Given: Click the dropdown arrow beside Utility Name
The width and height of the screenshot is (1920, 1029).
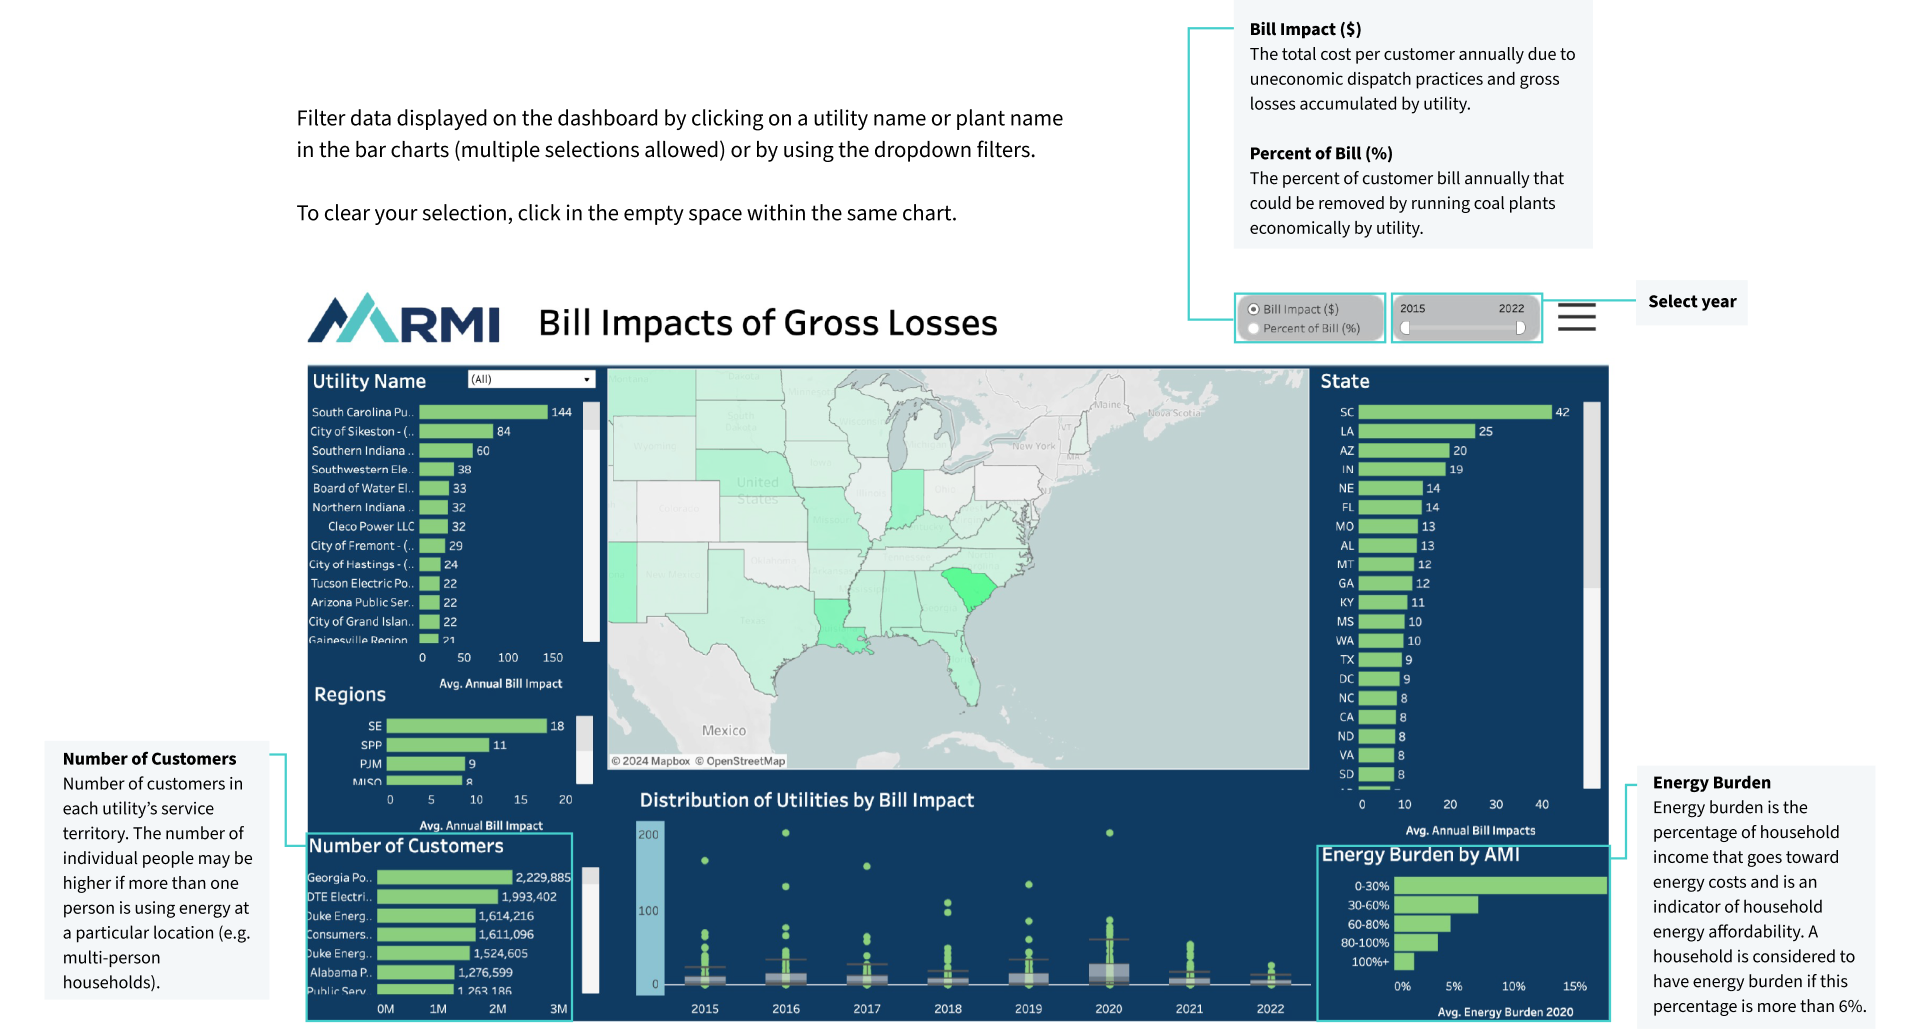Looking at the screenshot, I should 587,380.
